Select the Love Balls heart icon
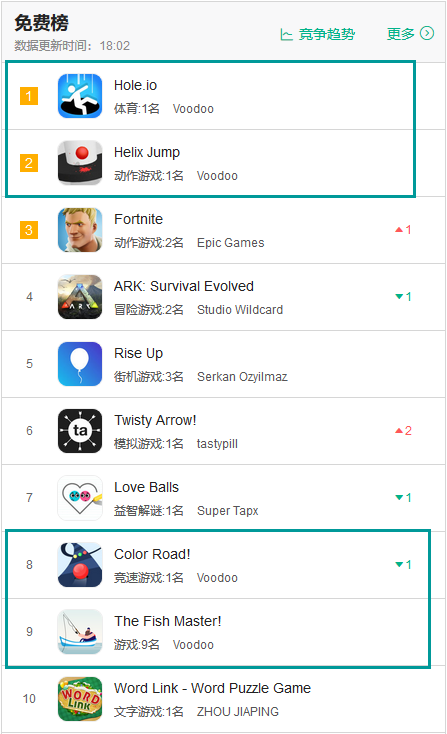 tap(80, 498)
